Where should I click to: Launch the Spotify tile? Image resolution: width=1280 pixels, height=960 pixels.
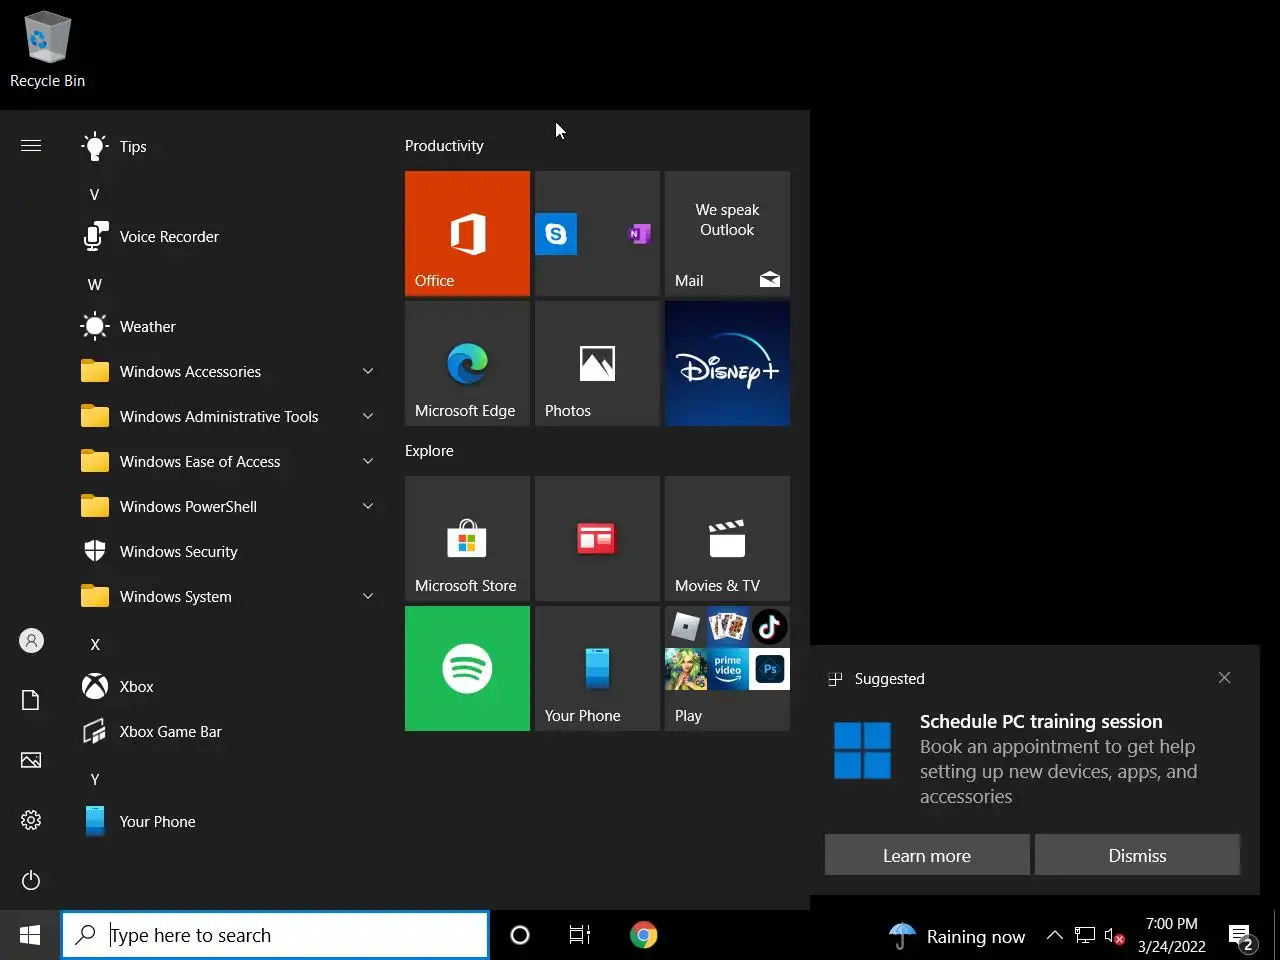467,668
